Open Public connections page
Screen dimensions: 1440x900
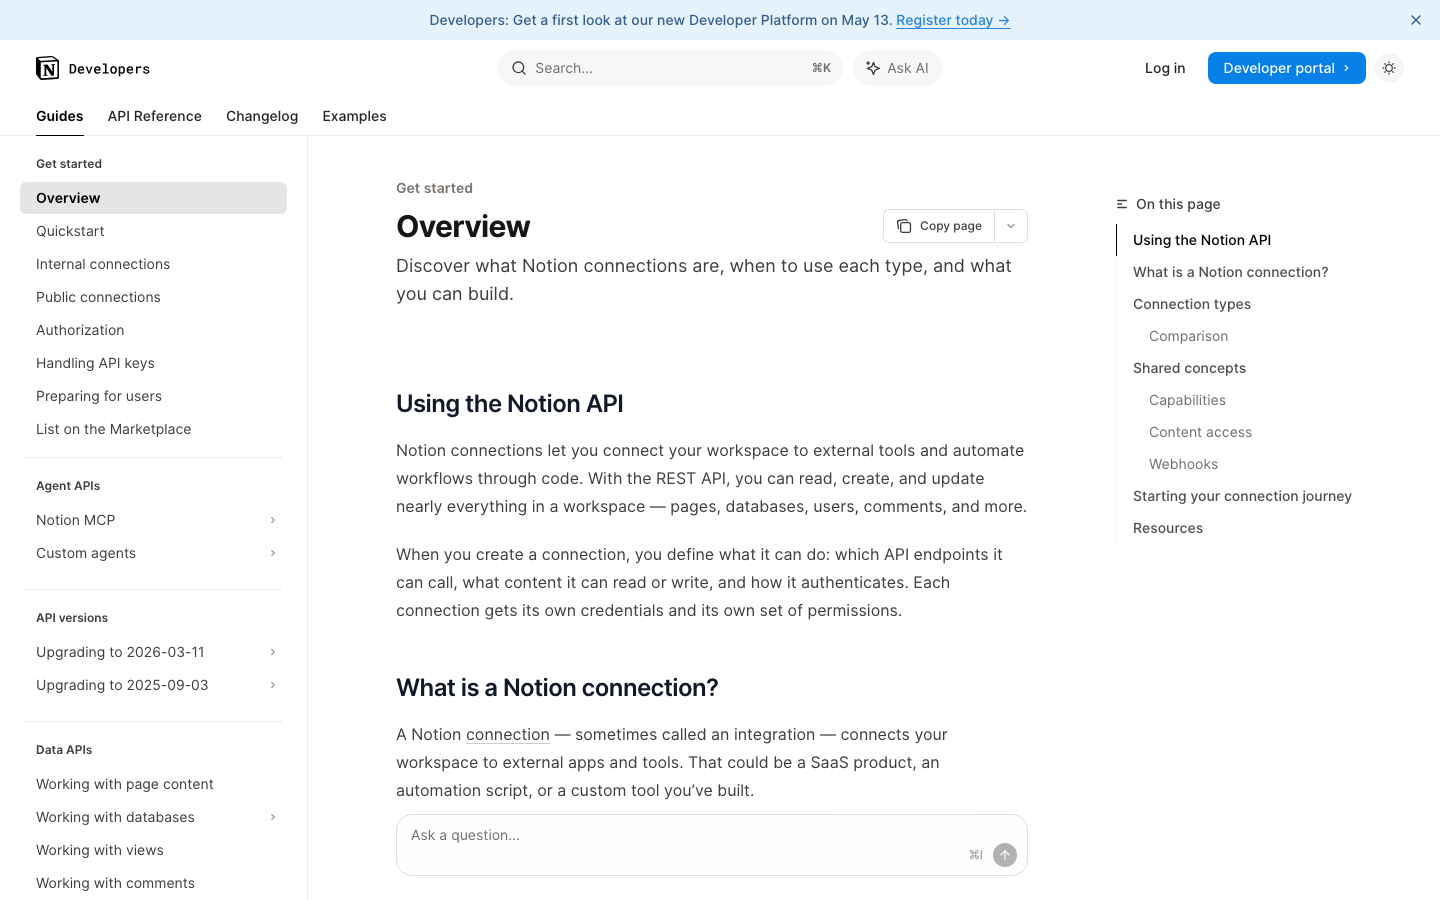153,297
